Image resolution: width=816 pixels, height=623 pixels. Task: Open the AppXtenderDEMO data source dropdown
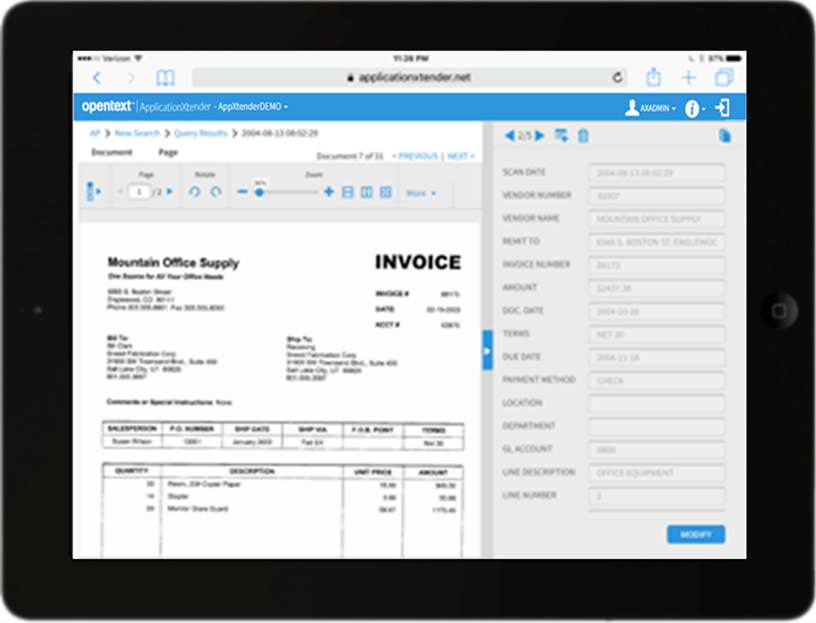click(253, 107)
